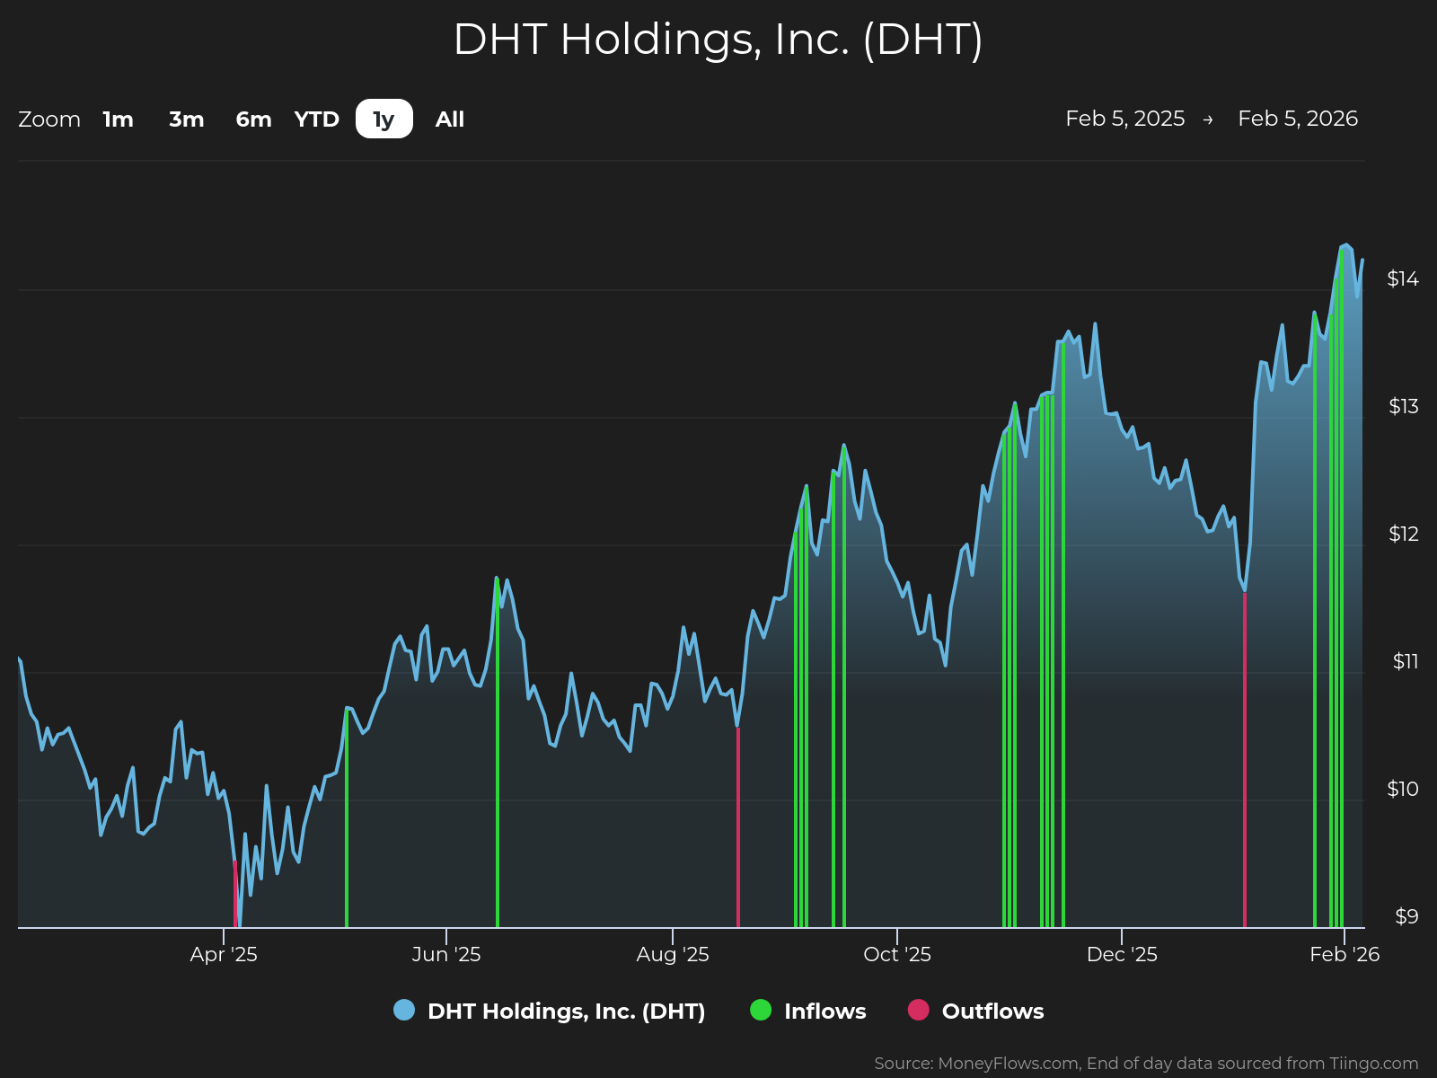Screen dimensions: 1437x1078
Task: Click the red outflow marker in mid-August '25
Action: tap(738, 827)
